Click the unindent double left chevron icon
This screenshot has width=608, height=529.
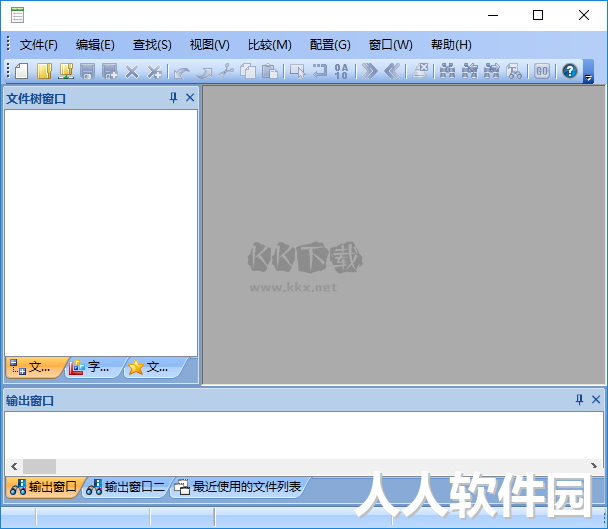(x=392, y=71)
